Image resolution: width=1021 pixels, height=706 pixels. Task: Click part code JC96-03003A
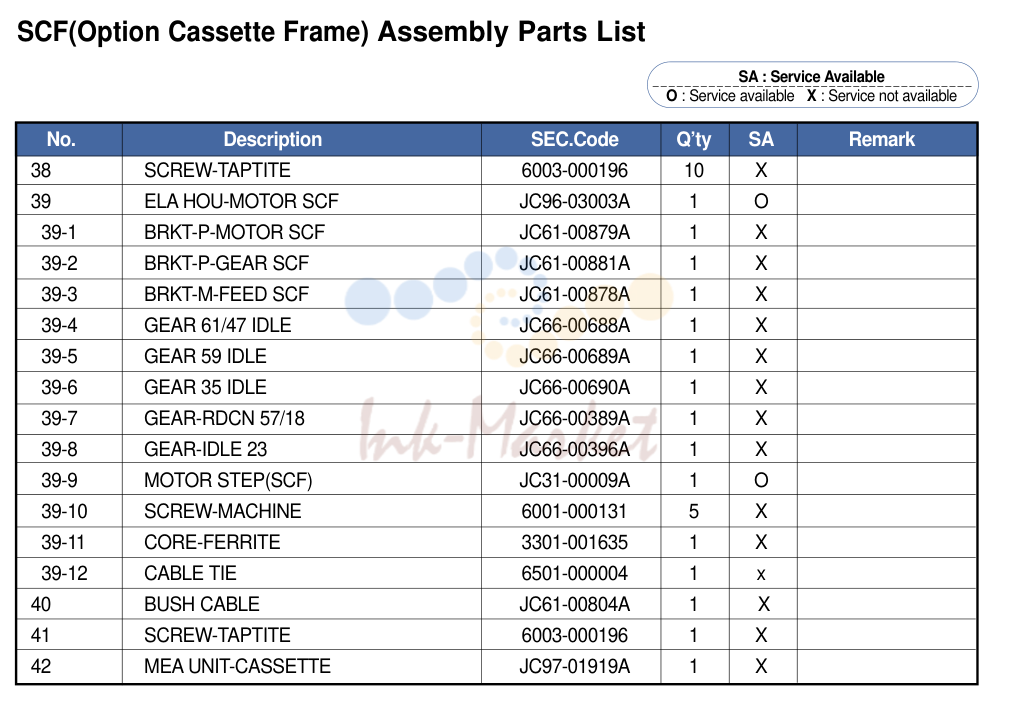574,201
